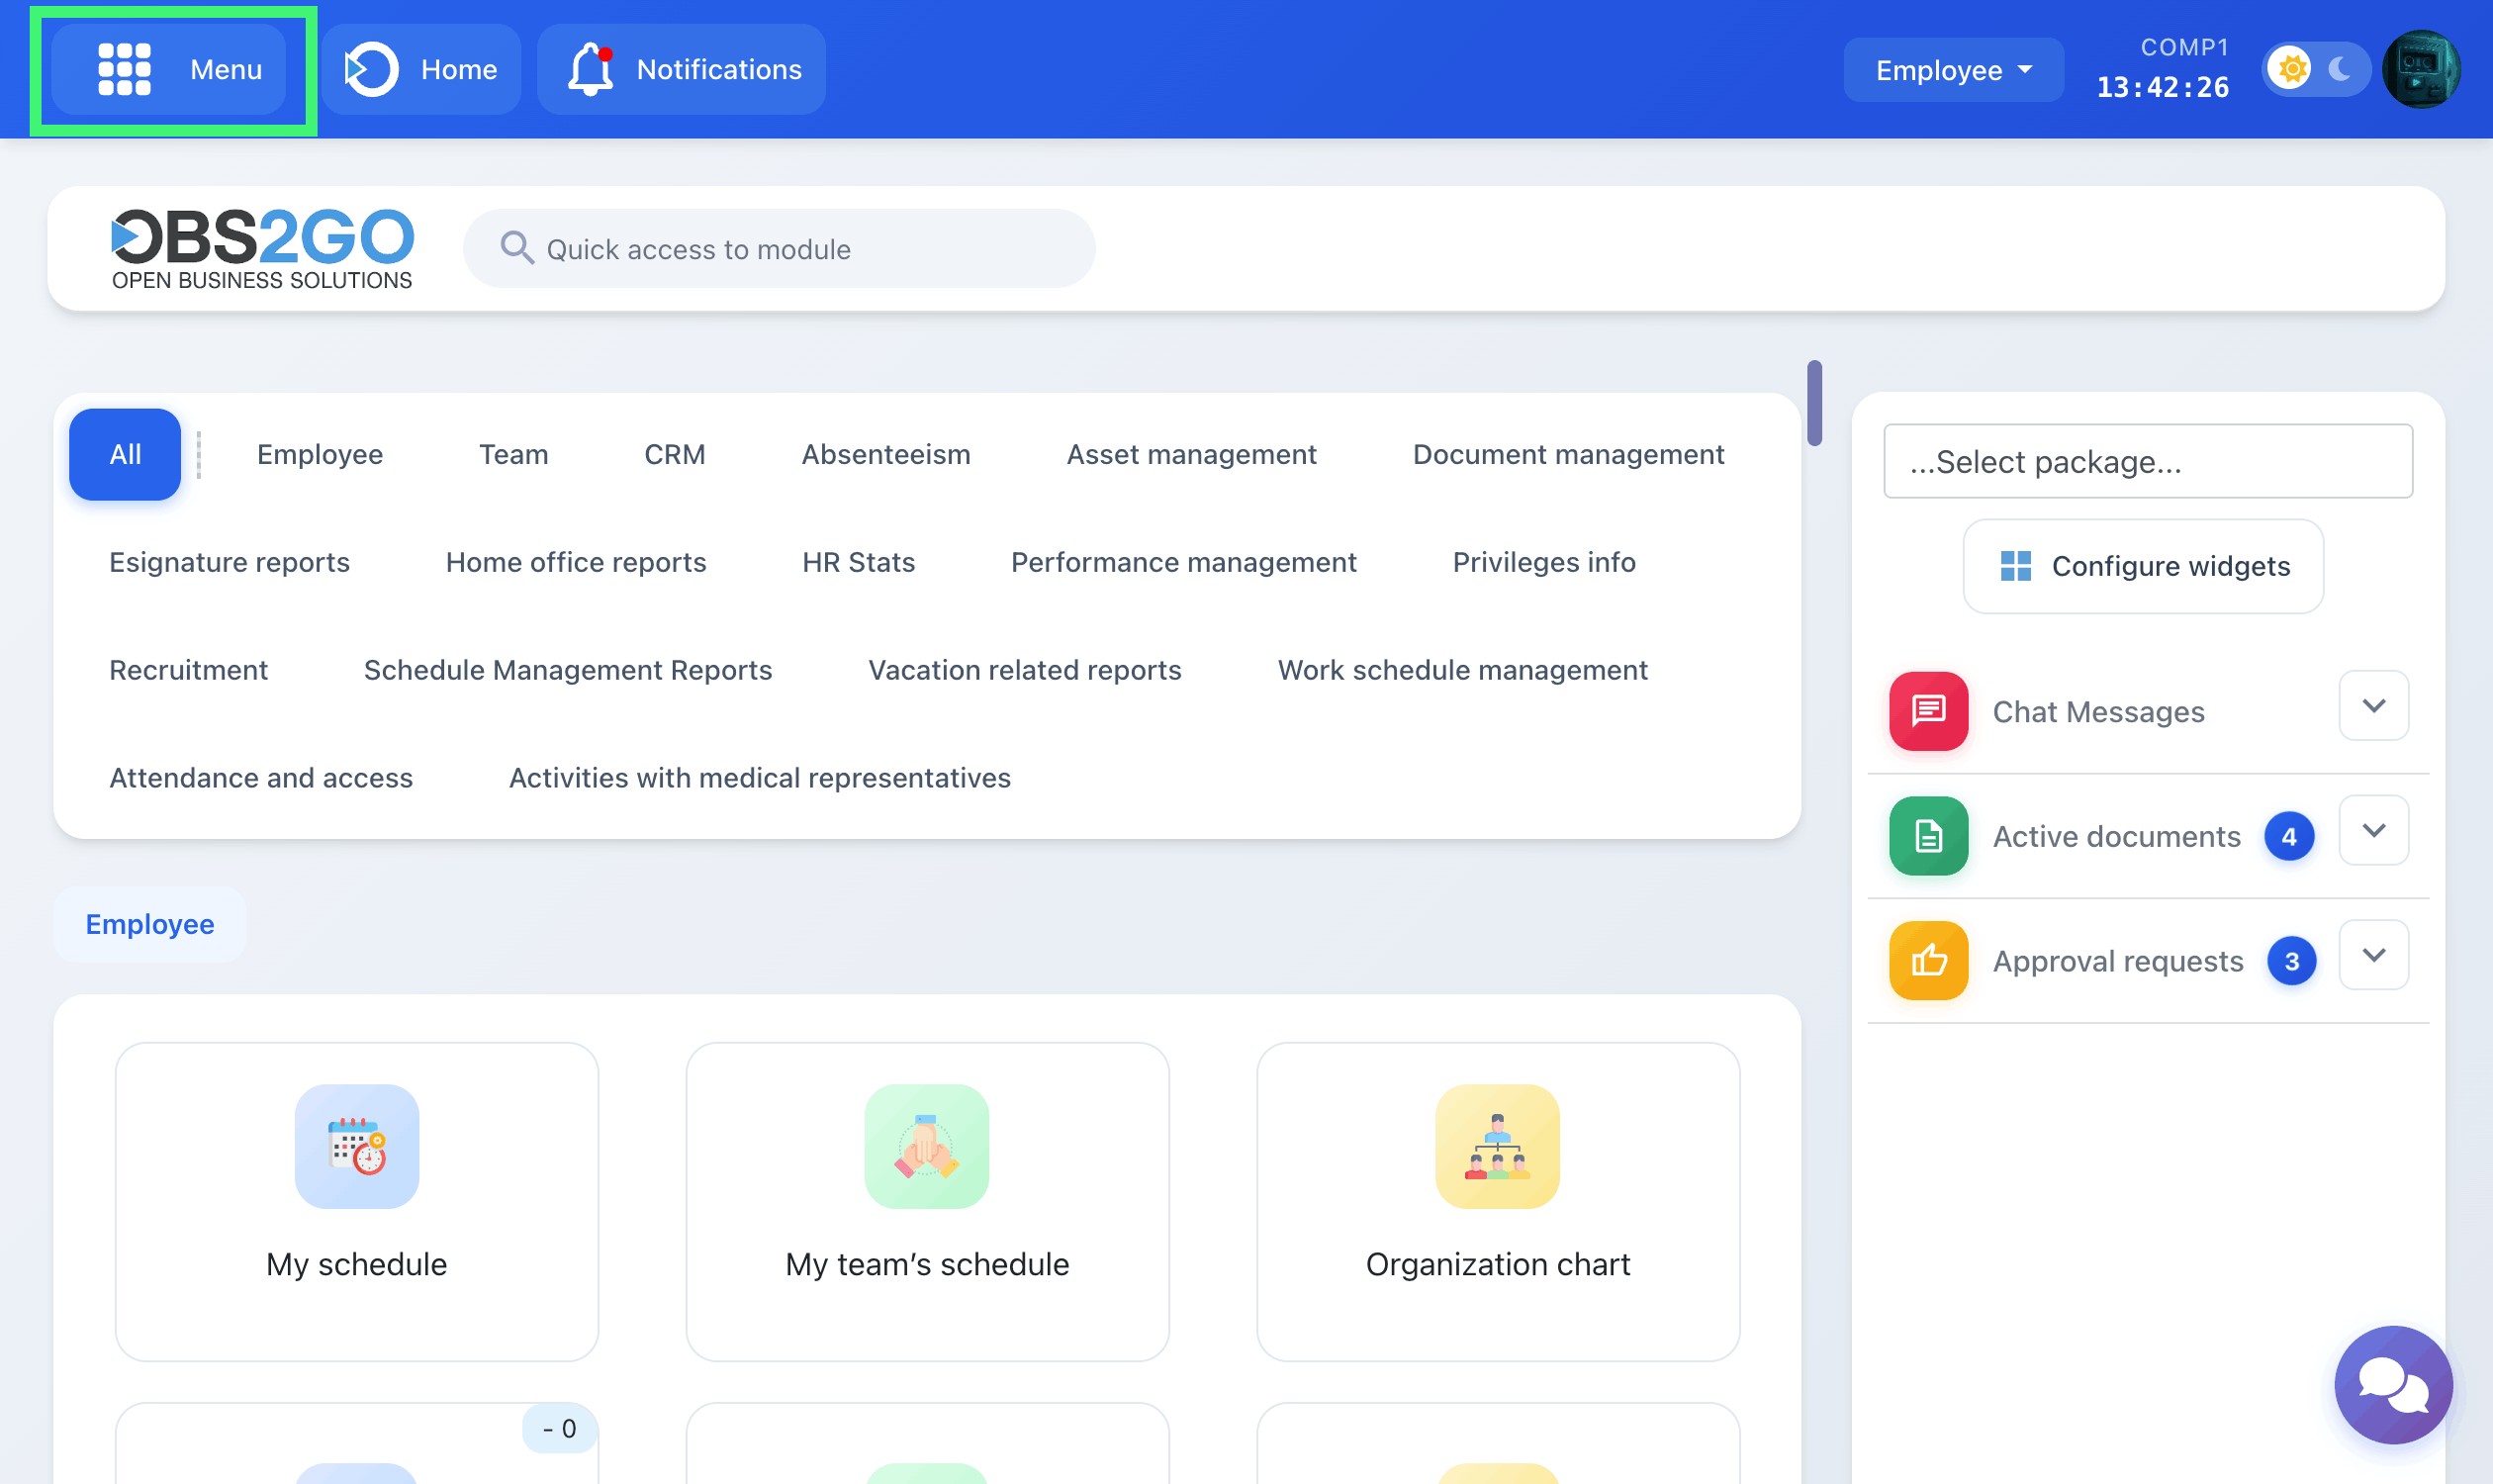Open Notifications via the bell icon
2493x1484 pixels.
589,68
